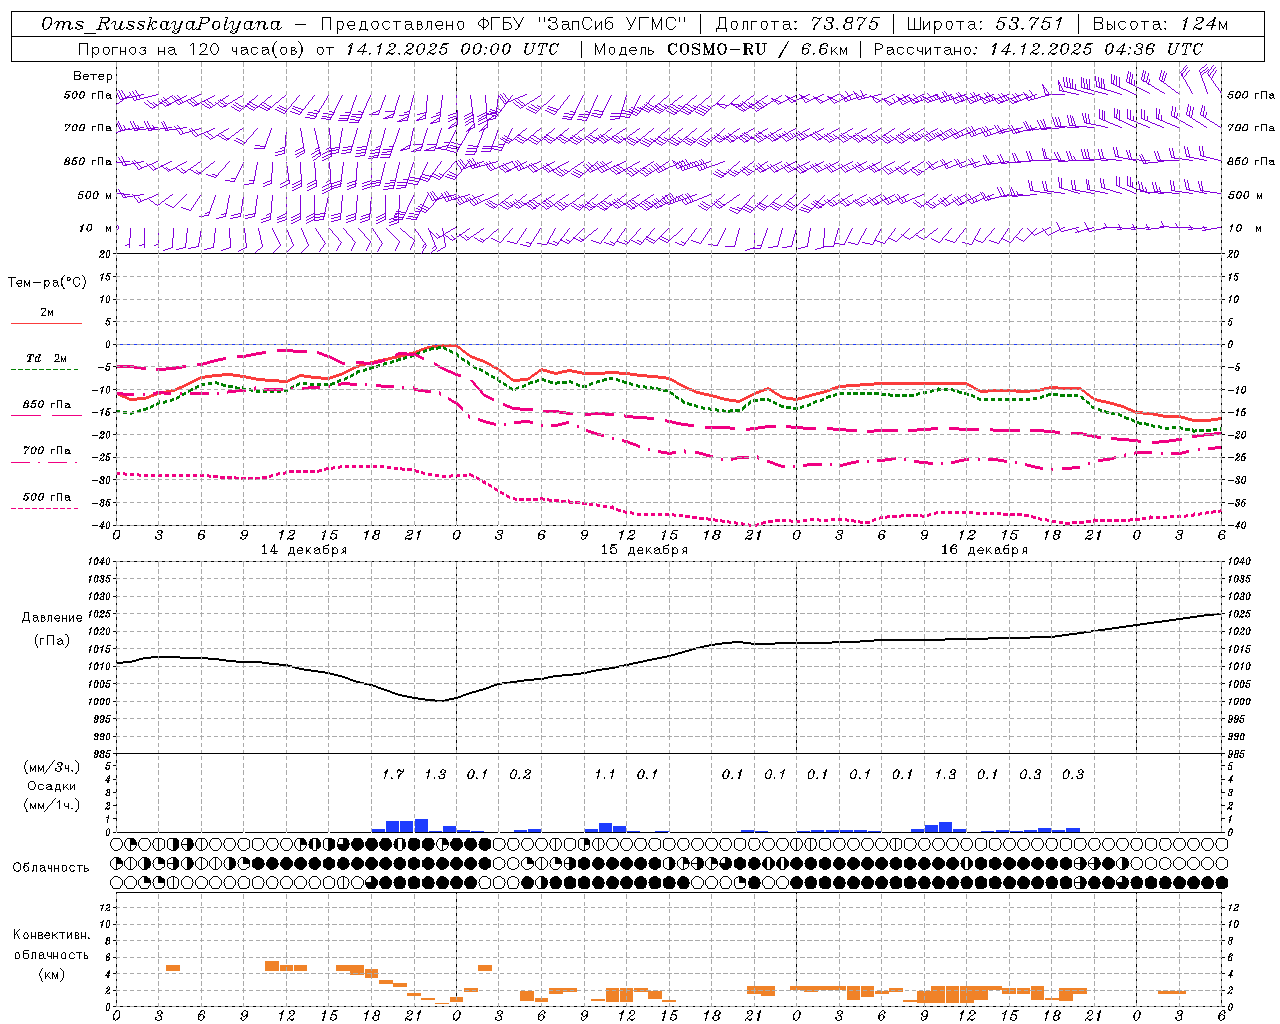Screen dimensions: 1280x1024
Task: Select the 1.1 precipitation amount value
Action: pyautogui.click(x=605, y=774)
